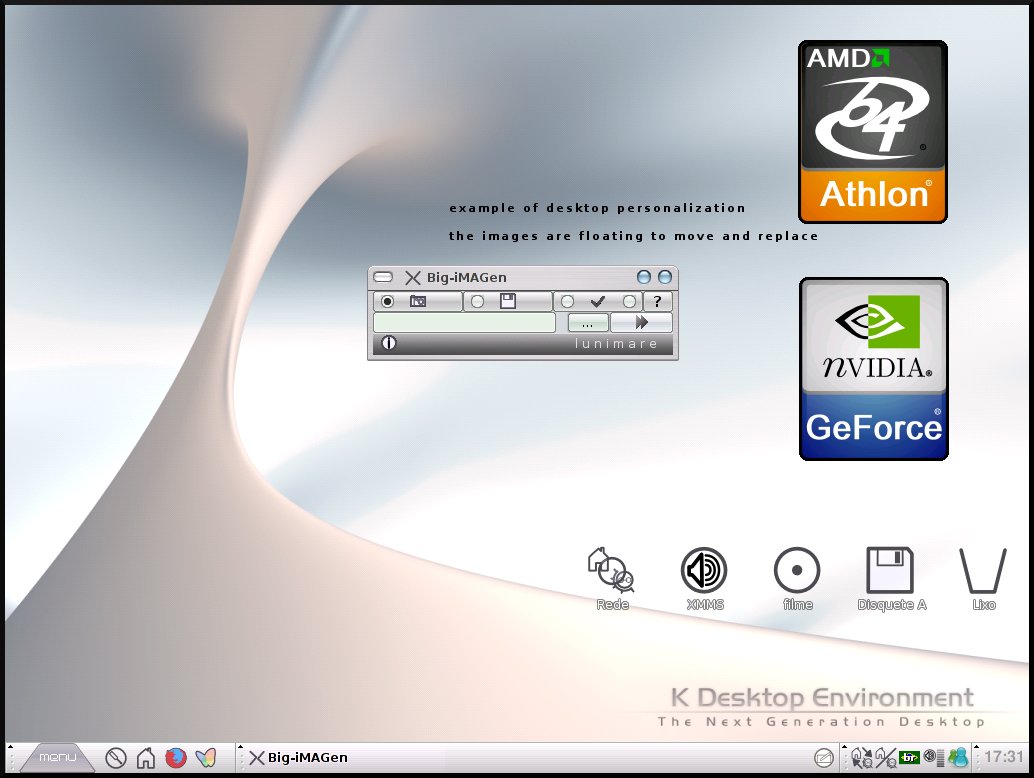Launch the XMMS desktop icon
The image size is (1034, 778).
704,578
